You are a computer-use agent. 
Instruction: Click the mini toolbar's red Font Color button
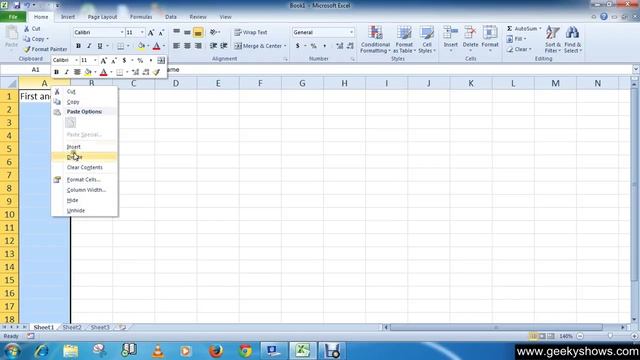[104, 72]
